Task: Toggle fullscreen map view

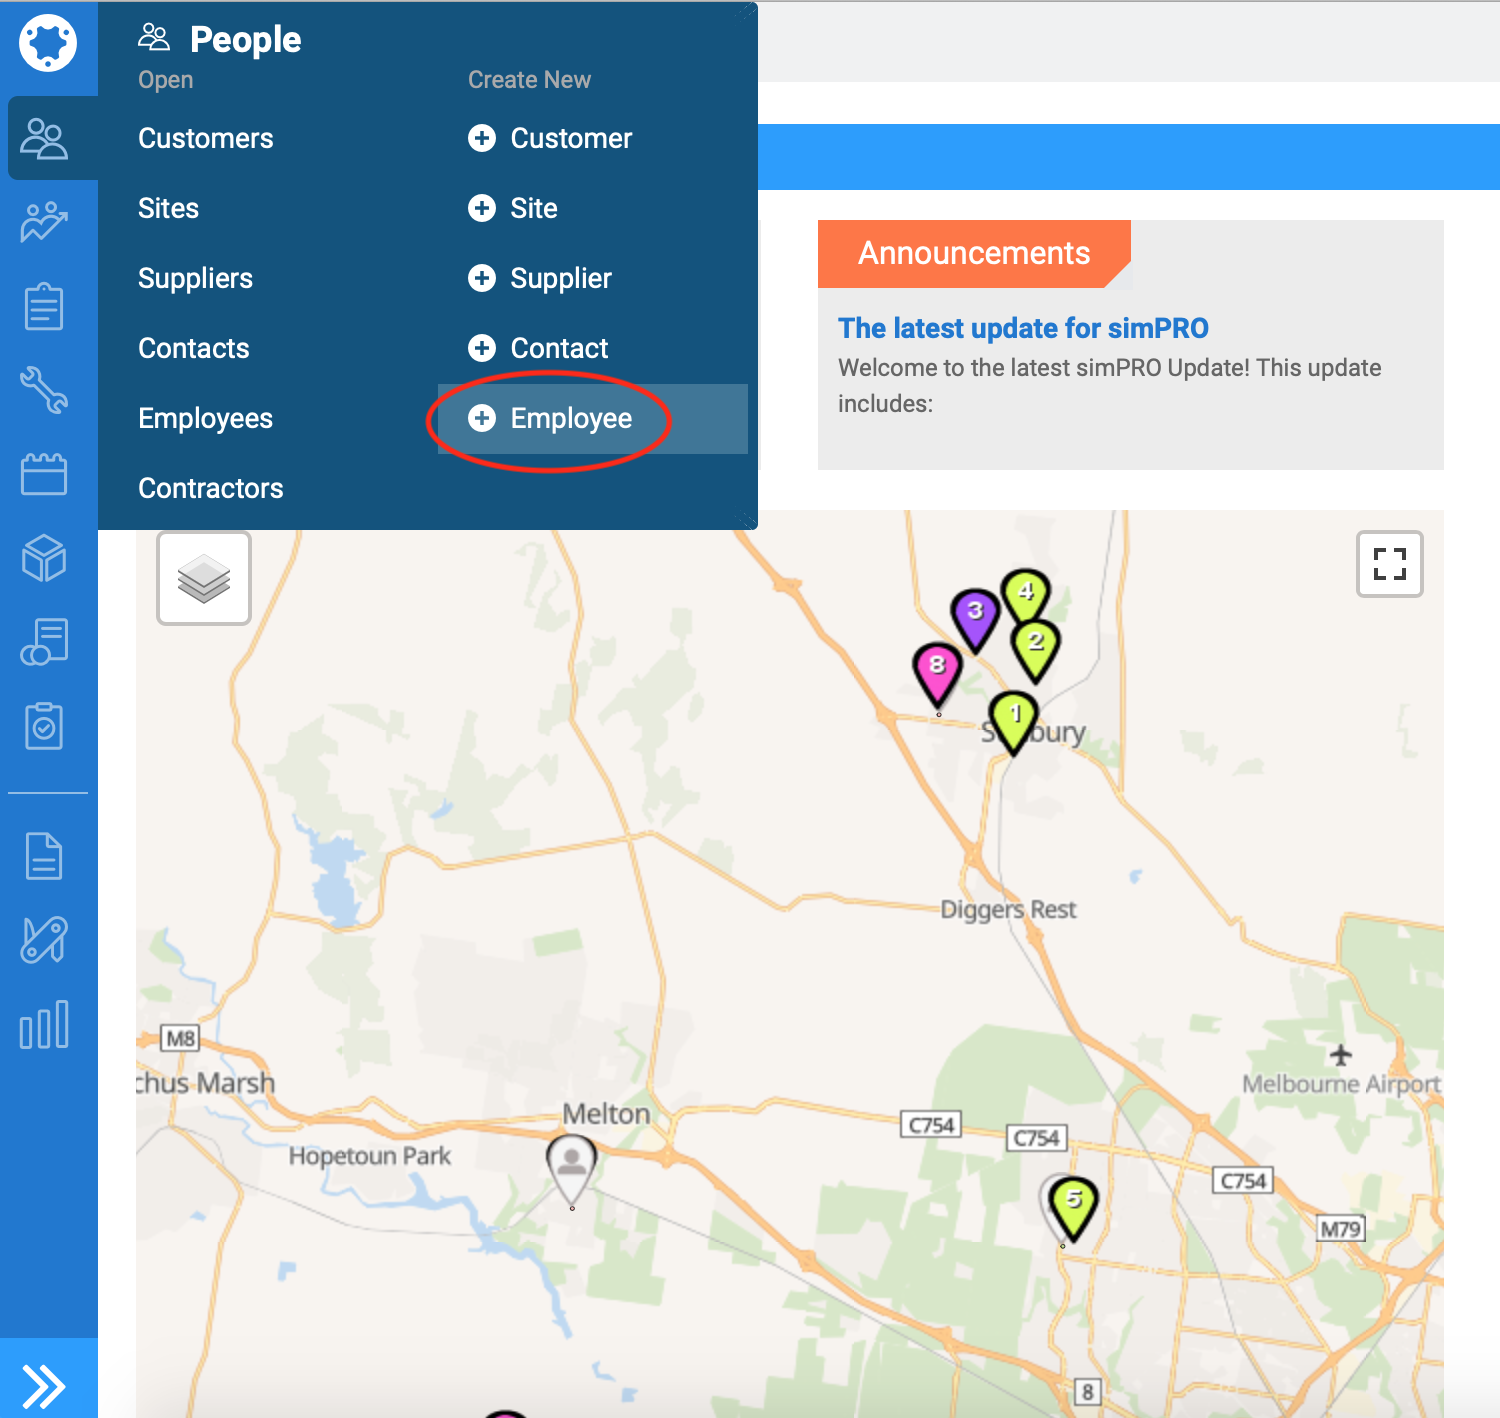Action: (x=1389, y=564)
